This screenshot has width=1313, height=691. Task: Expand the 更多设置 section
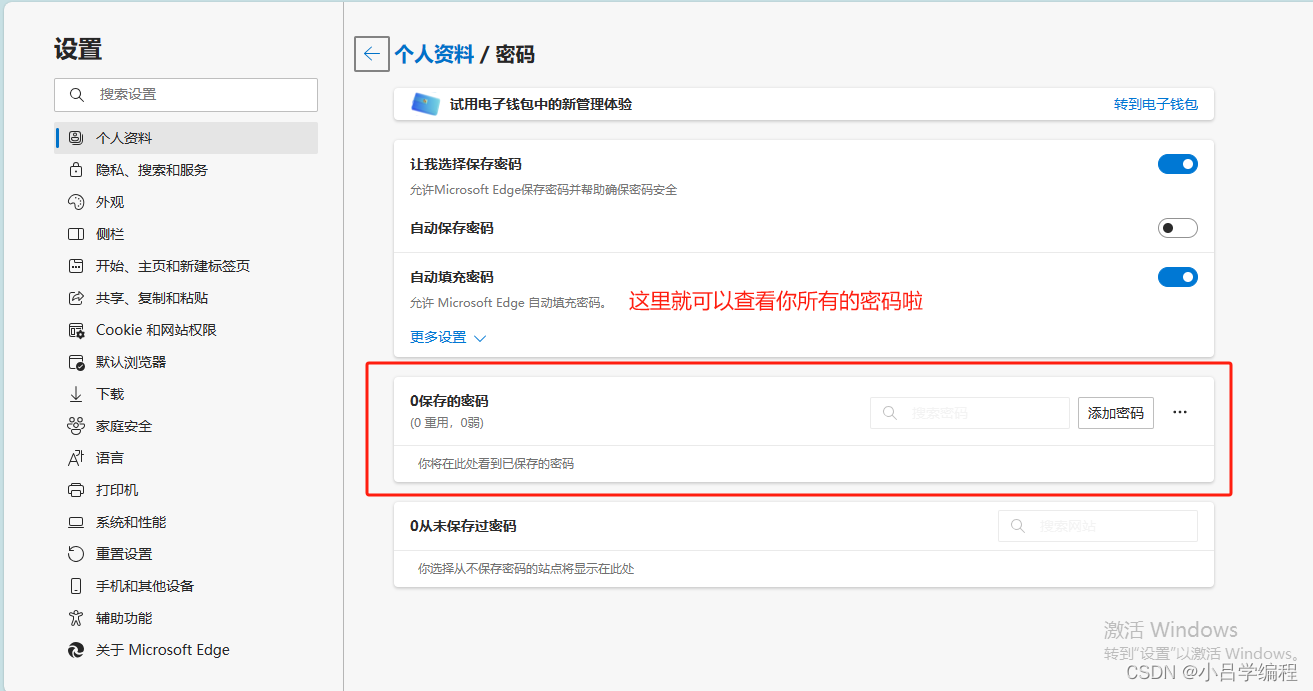coord(448,338)
